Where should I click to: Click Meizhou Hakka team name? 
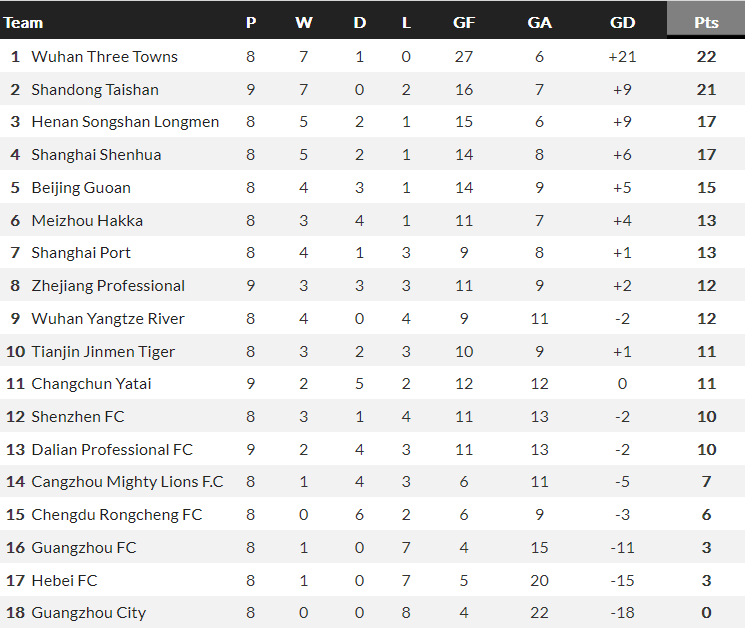[x=87, y=221]
